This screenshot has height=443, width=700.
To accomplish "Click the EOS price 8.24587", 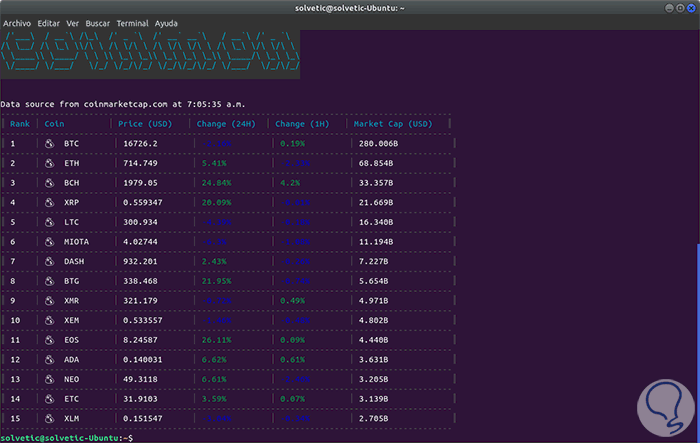I will click(x=140, y=340).
